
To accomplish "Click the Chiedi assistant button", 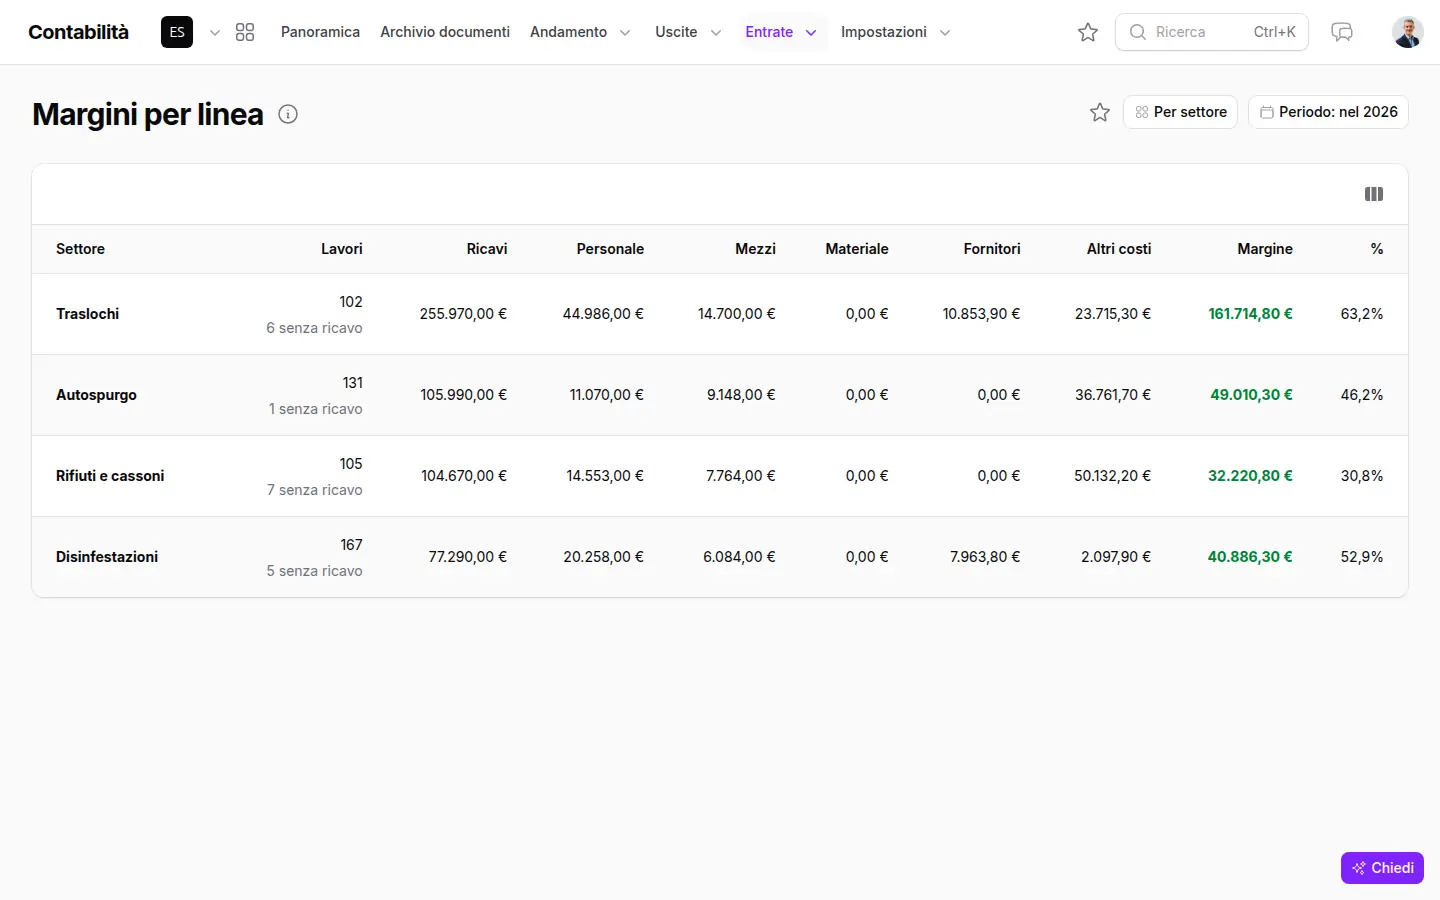I will (x=1382, y=868).
